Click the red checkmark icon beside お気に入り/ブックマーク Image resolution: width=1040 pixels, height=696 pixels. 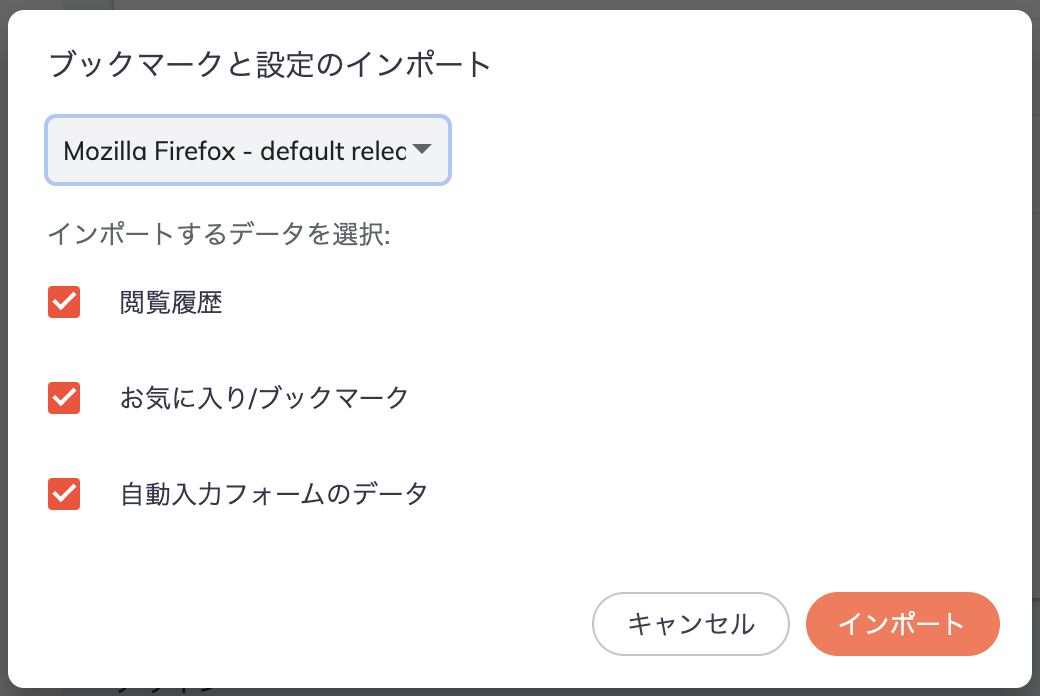(64, 397)
